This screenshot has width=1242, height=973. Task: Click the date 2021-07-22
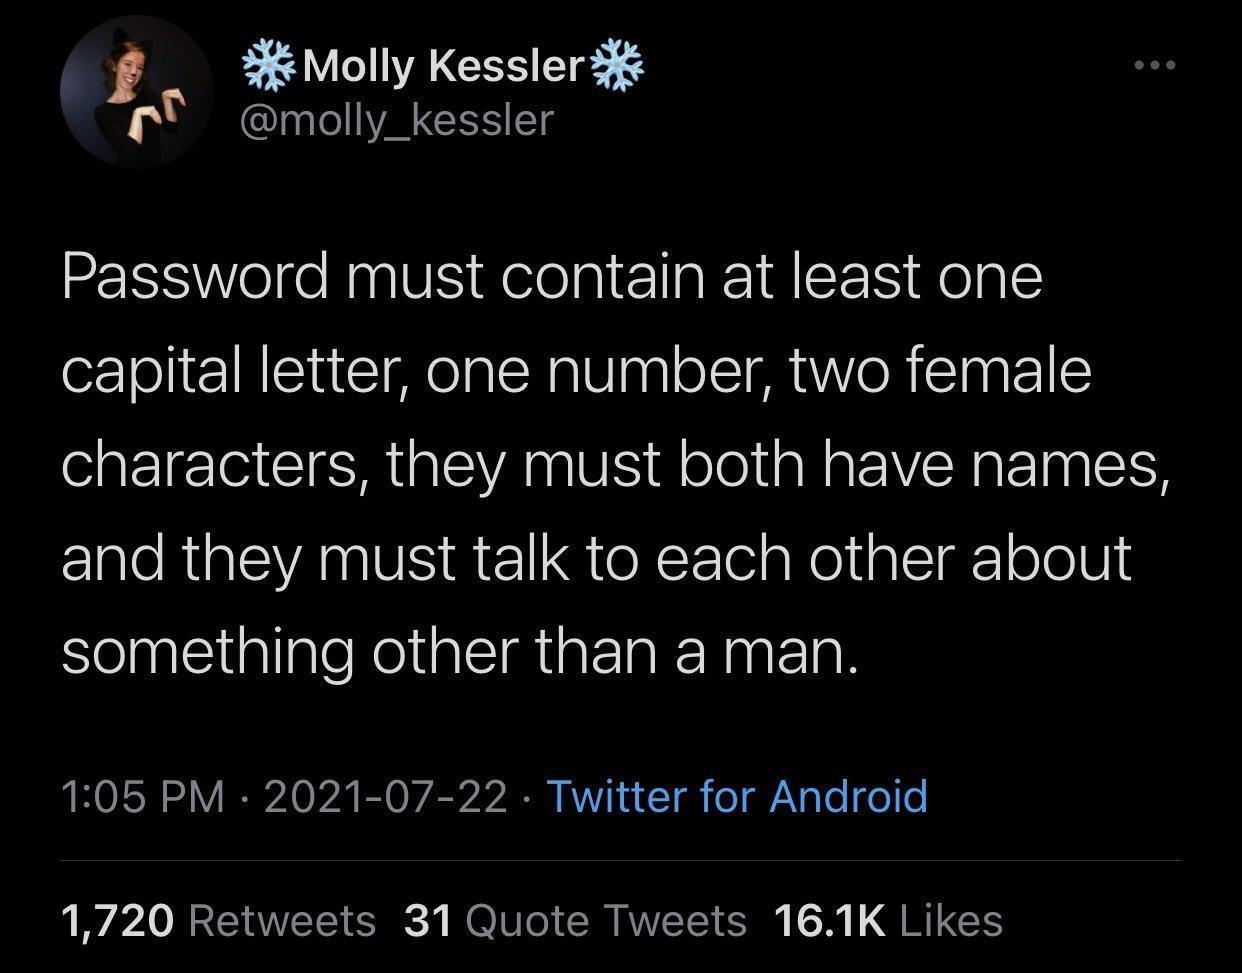pyautogui.click(x=385, y=797)
